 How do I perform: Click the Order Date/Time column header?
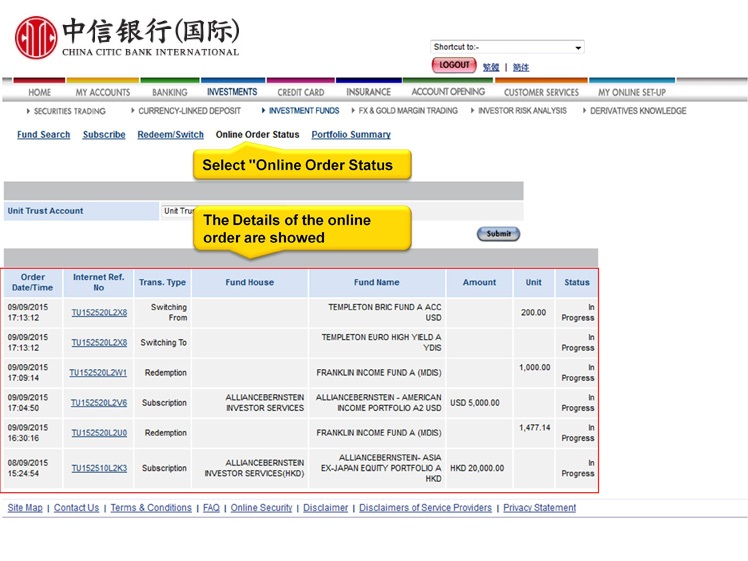click(x=32, y=282)
